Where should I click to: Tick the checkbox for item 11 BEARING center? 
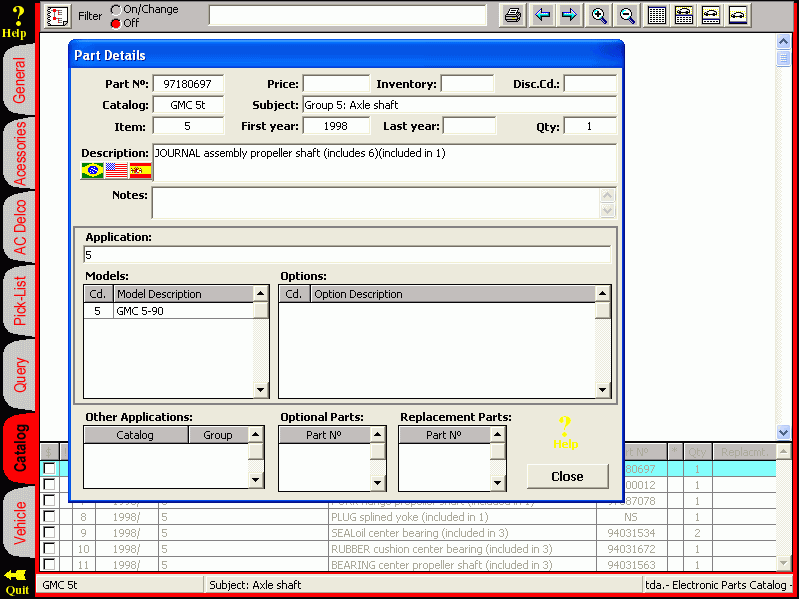pyautogui.click(x=49, y=564)
